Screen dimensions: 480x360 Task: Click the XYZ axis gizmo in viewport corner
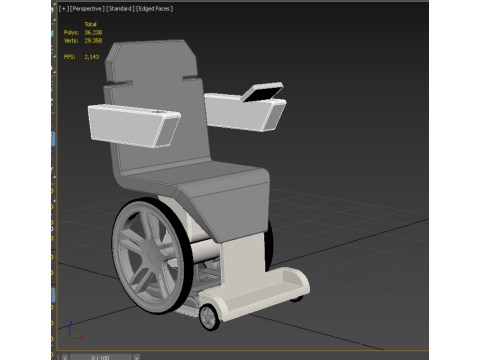(x=75, y=331)
